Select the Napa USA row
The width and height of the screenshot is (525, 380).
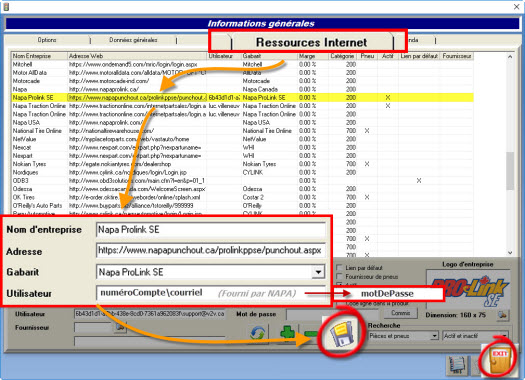coord(242,123)
